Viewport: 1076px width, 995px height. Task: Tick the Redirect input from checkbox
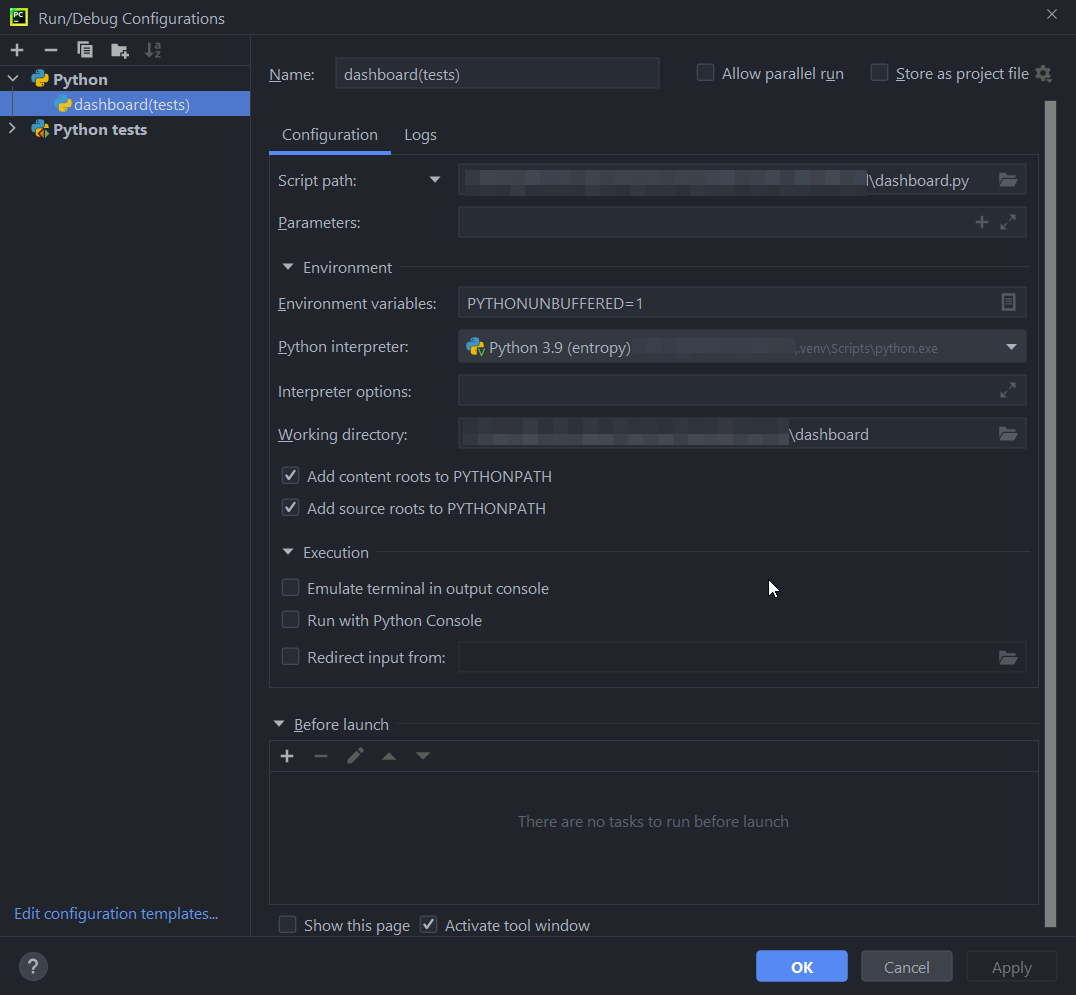pos(290,657)
